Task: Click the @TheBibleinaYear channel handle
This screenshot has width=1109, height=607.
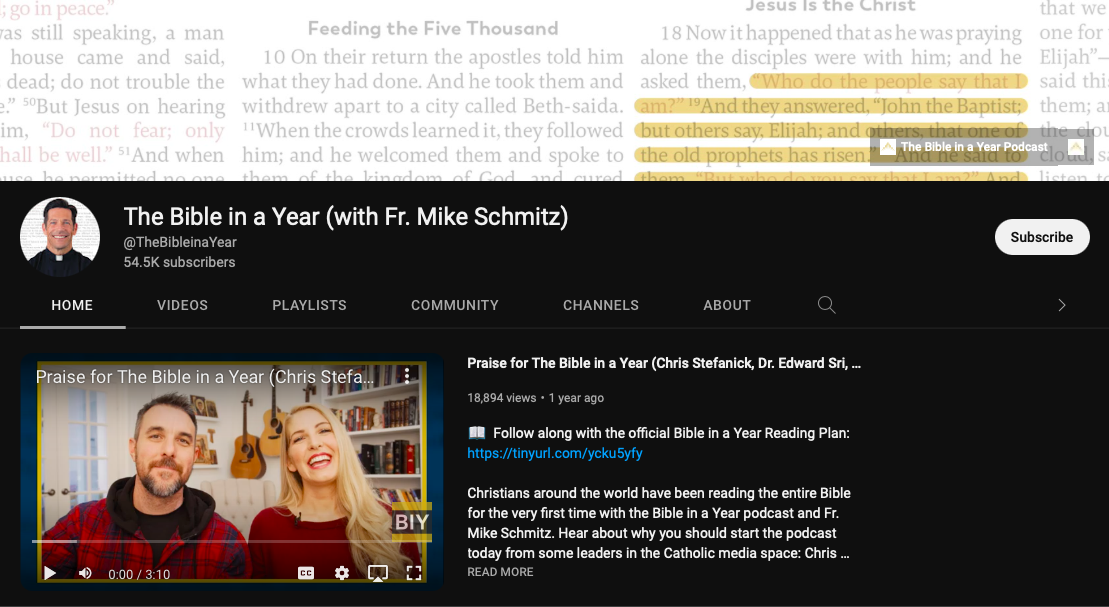Action: point(180,242)
